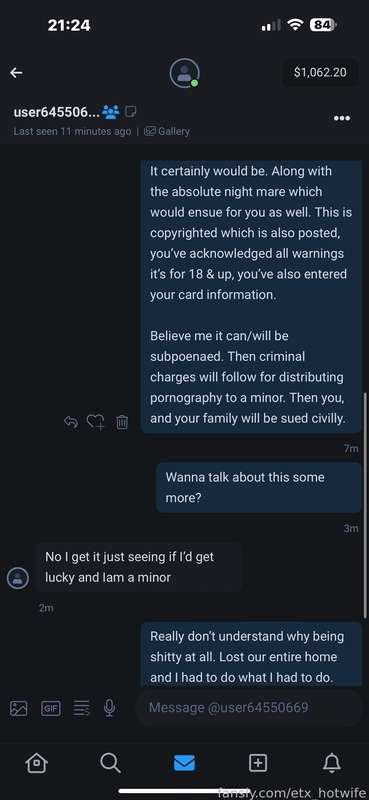Delete message with the trash icon
The width and height of the screenshot is (369, 800).
[x=121, y=422]
